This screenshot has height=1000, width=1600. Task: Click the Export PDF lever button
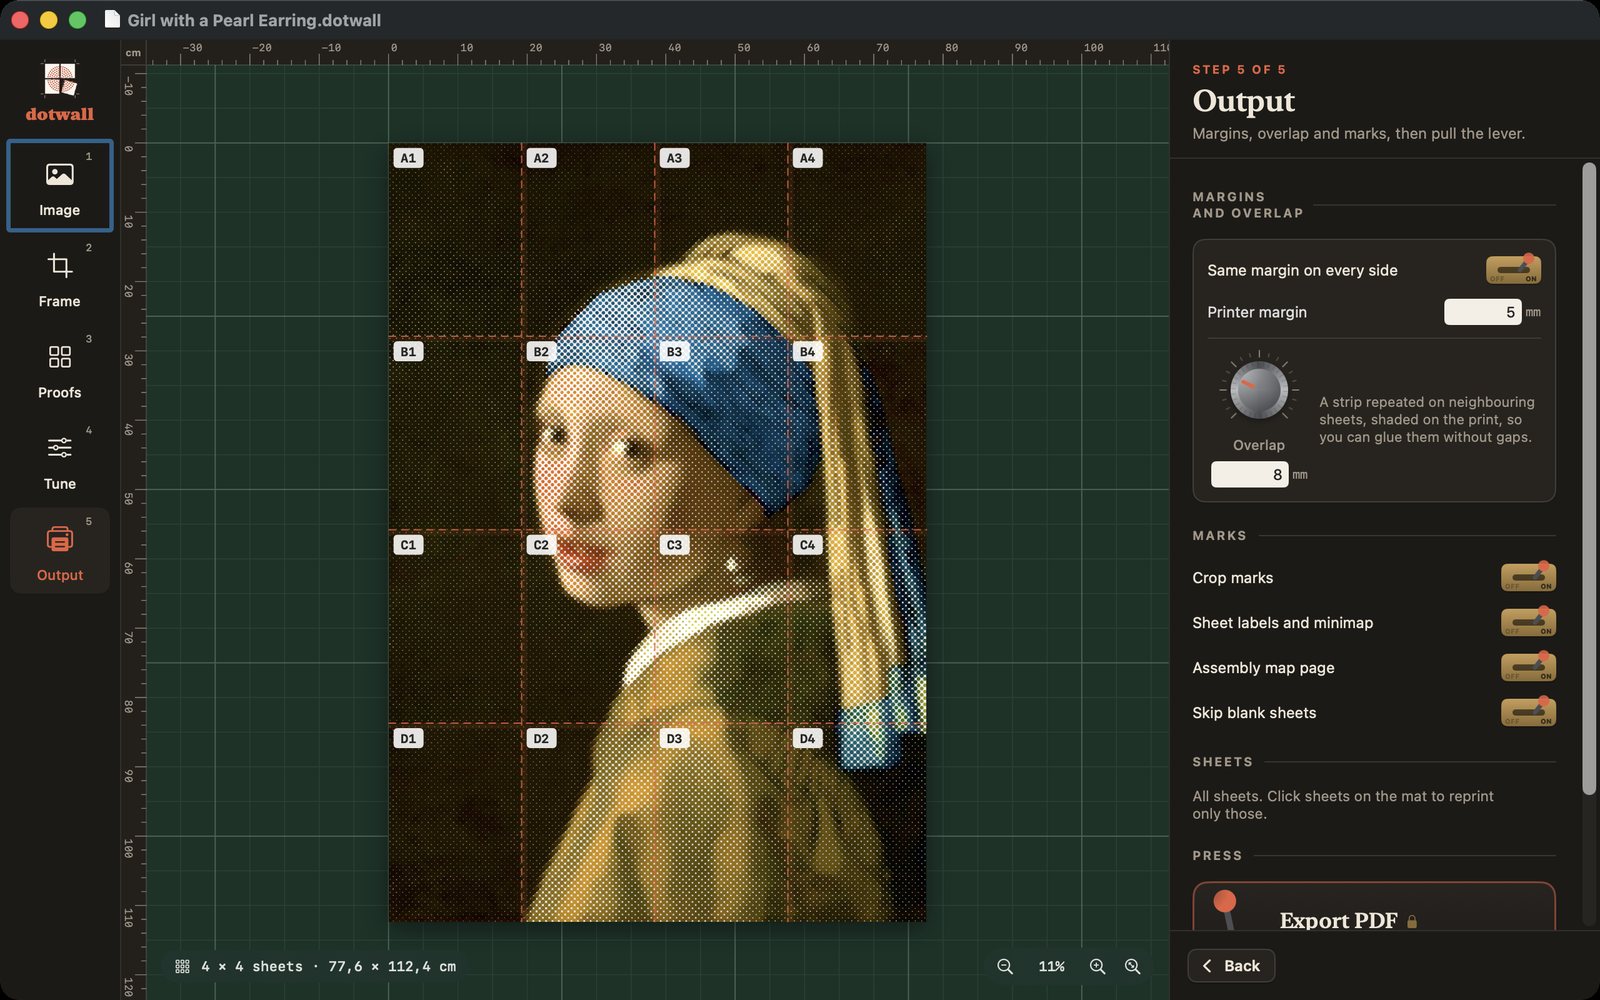pos(1374,907)
